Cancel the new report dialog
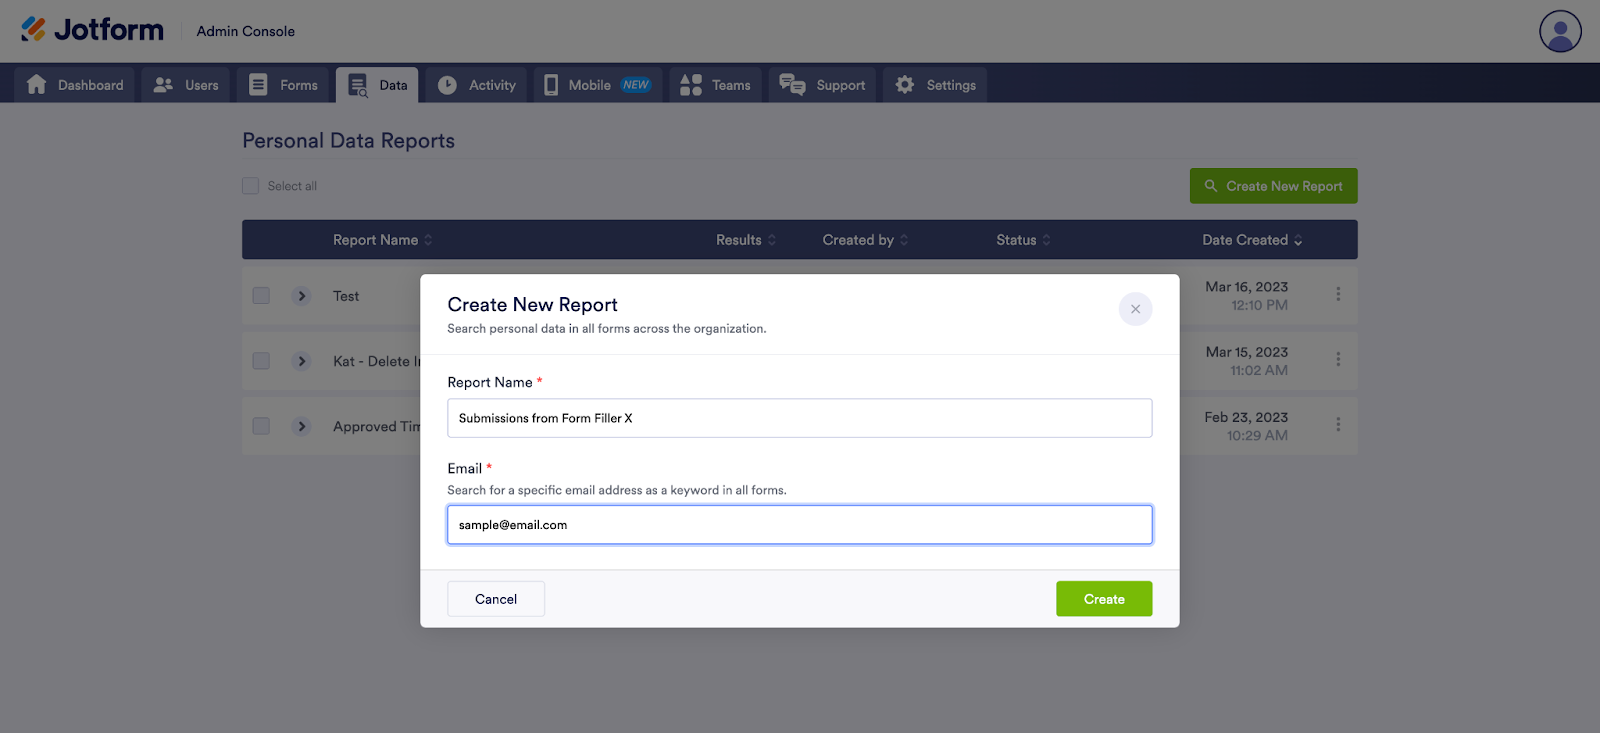 (496, 599)
